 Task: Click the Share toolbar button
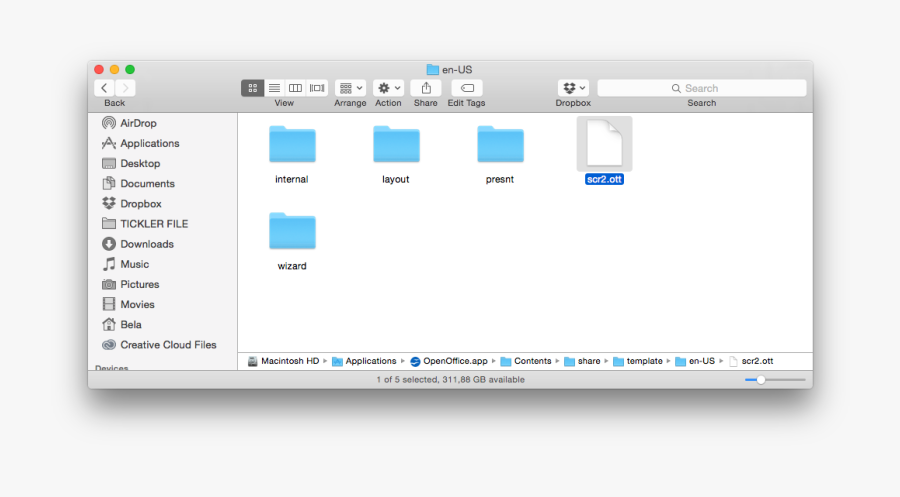[426, 88]
